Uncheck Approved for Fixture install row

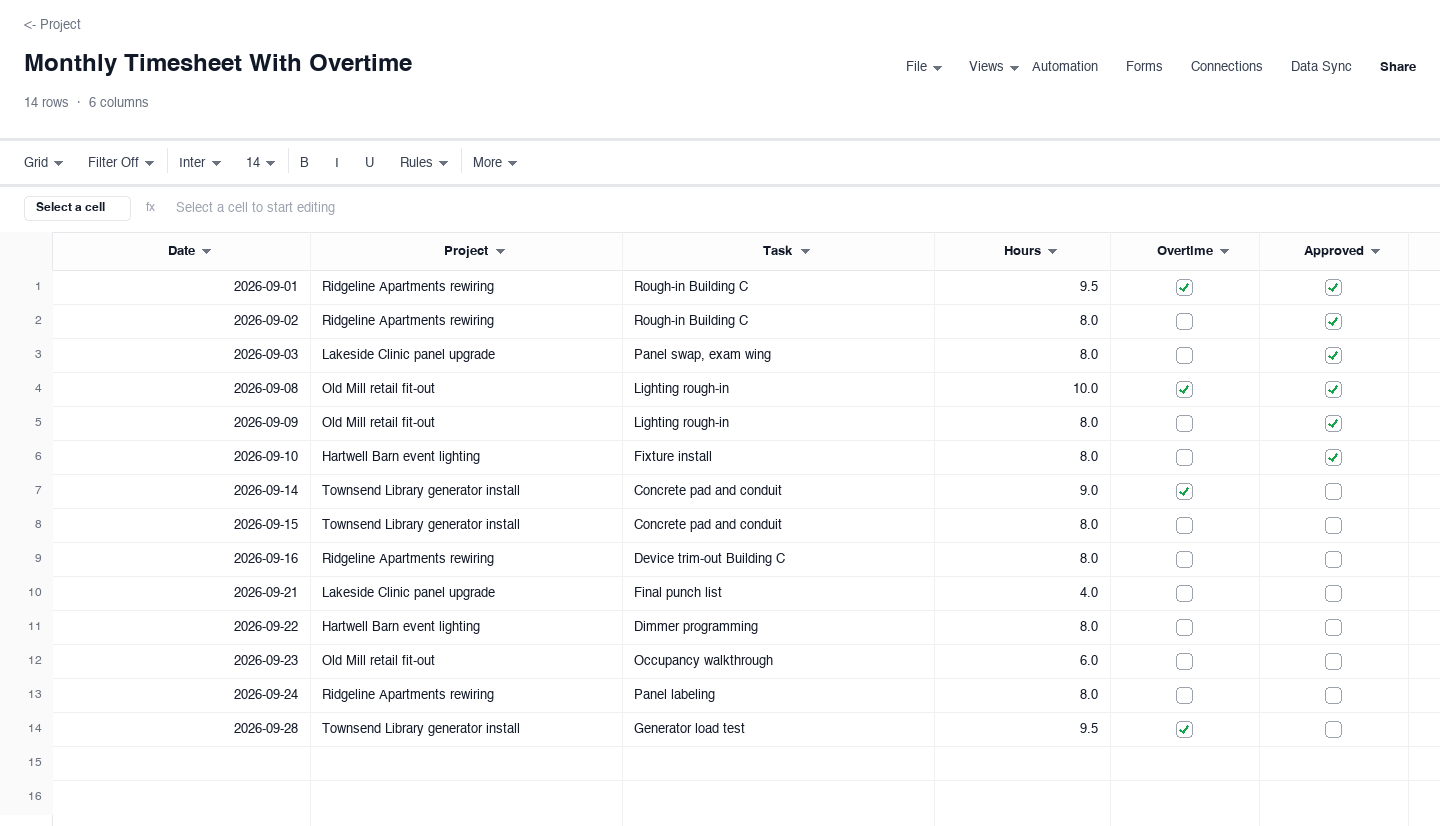pos(1333,457)
